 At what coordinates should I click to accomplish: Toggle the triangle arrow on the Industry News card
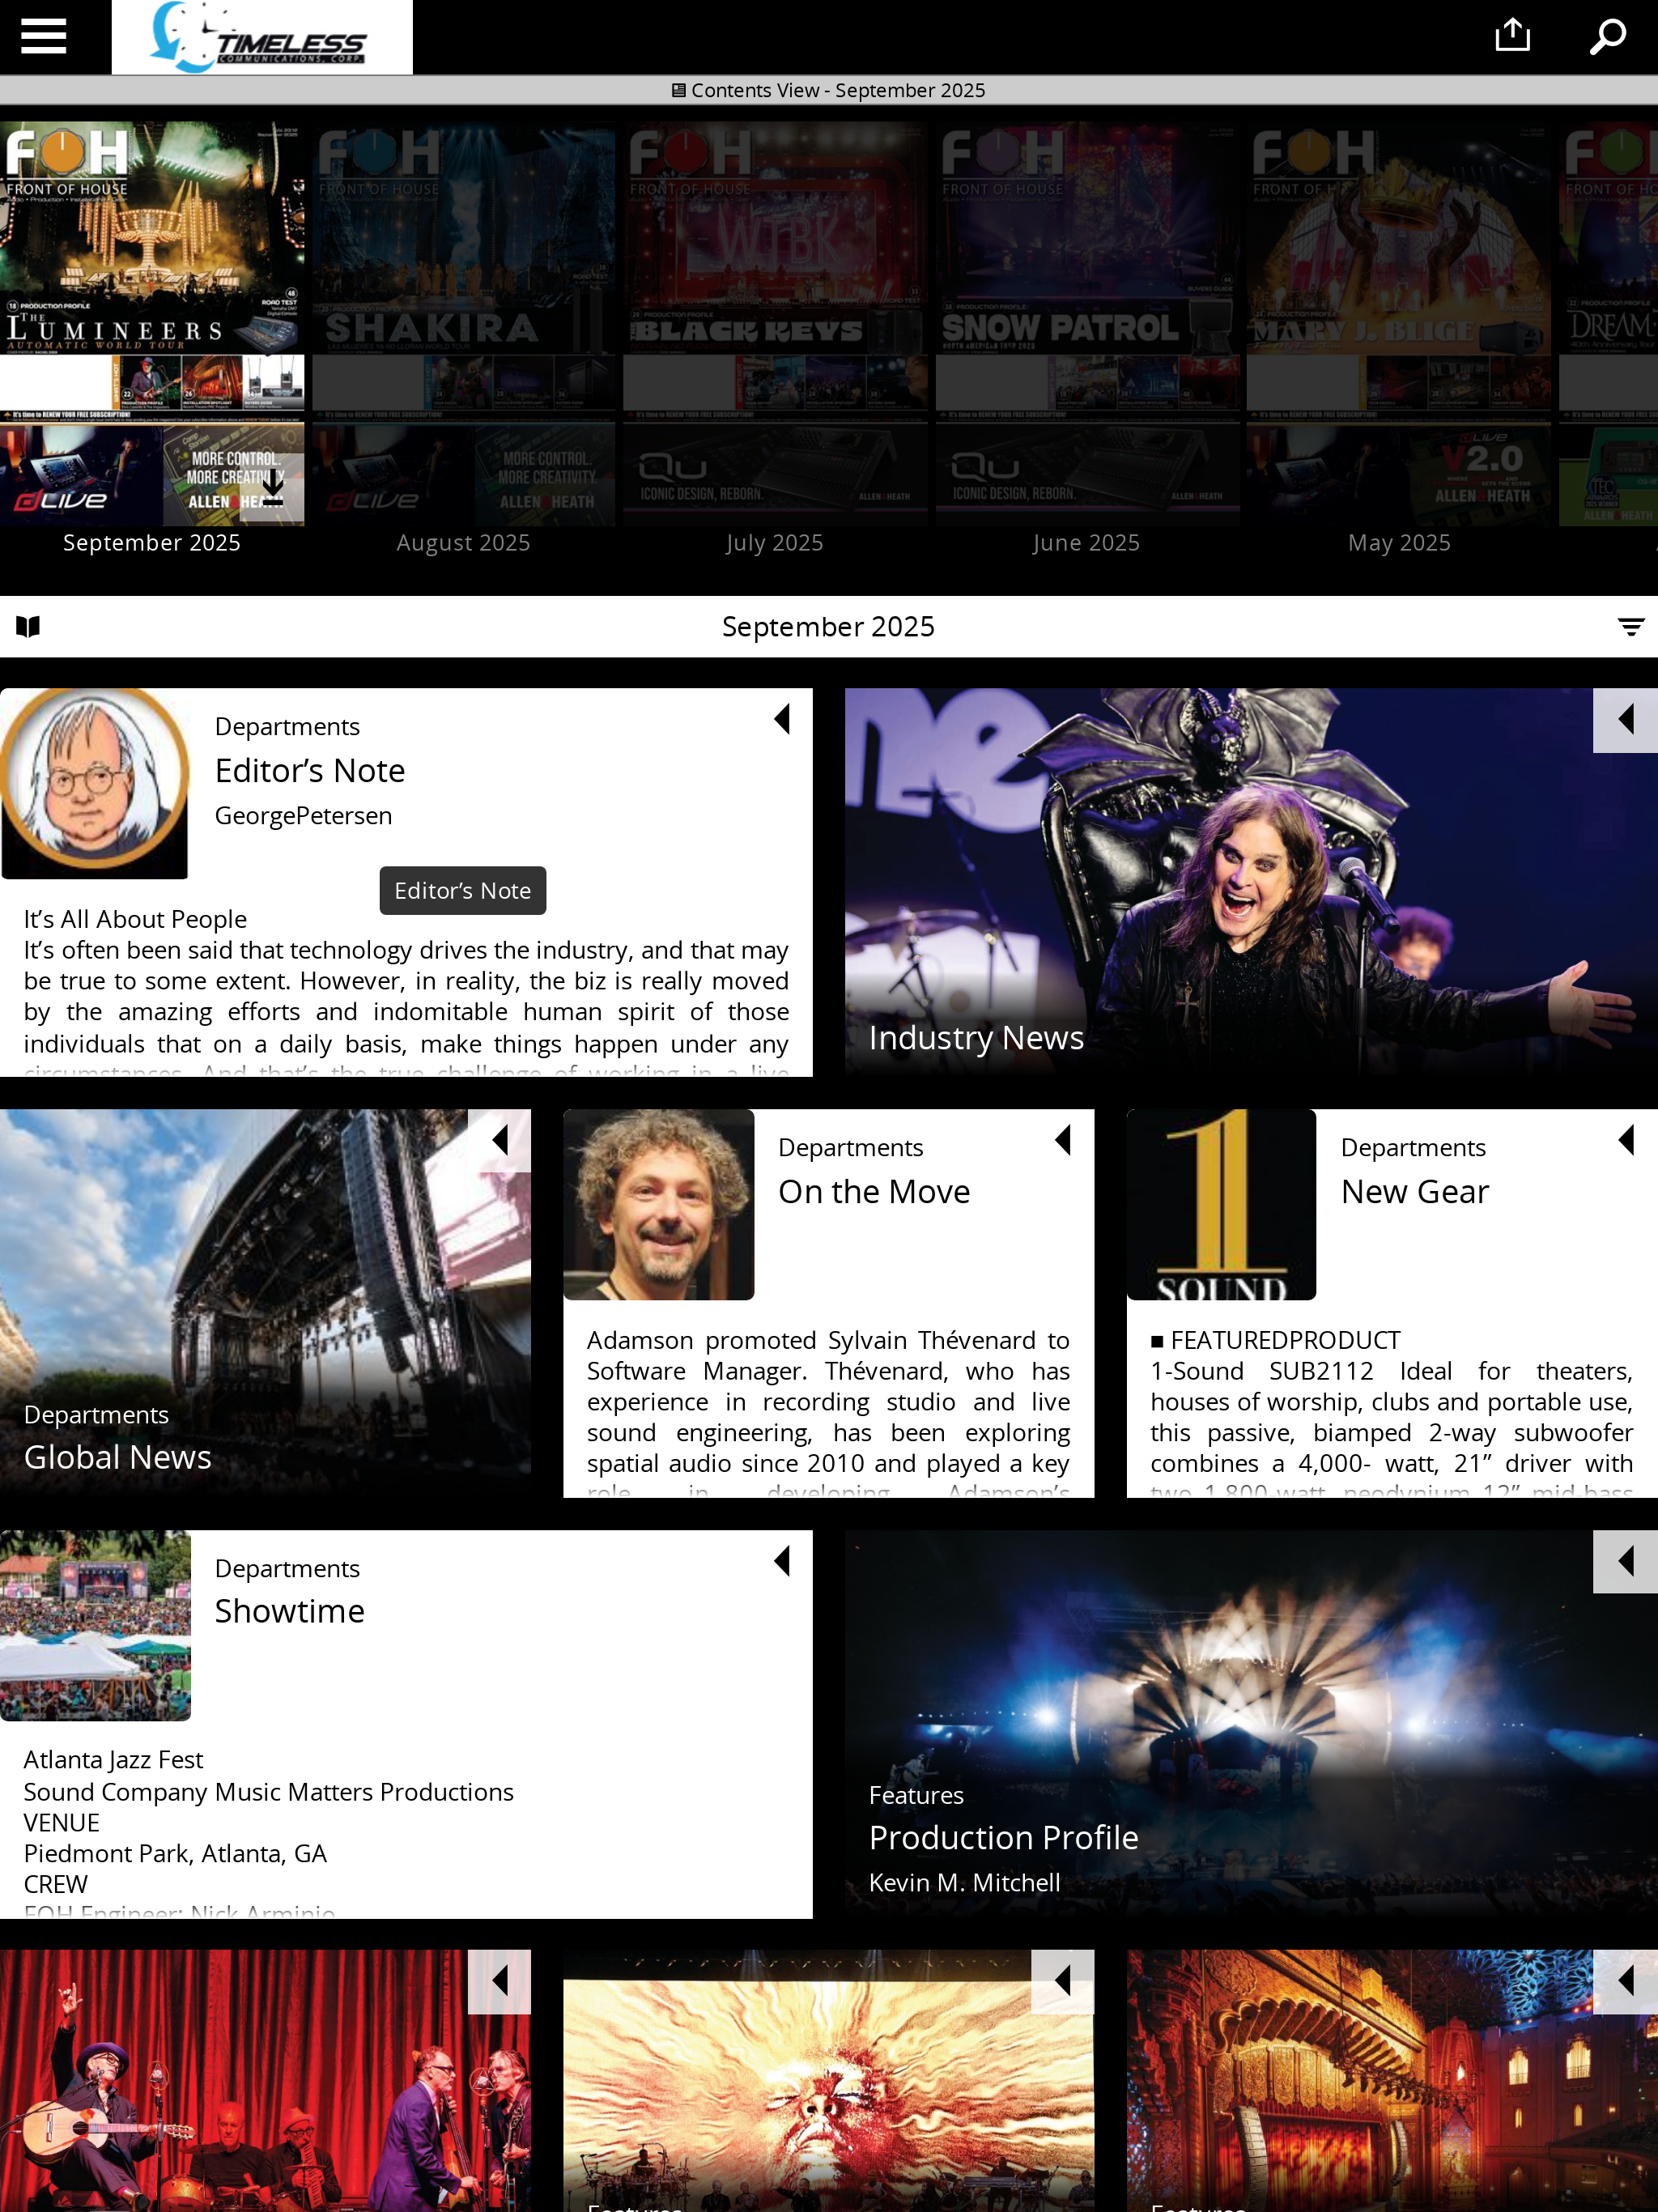coord(1625,719)
